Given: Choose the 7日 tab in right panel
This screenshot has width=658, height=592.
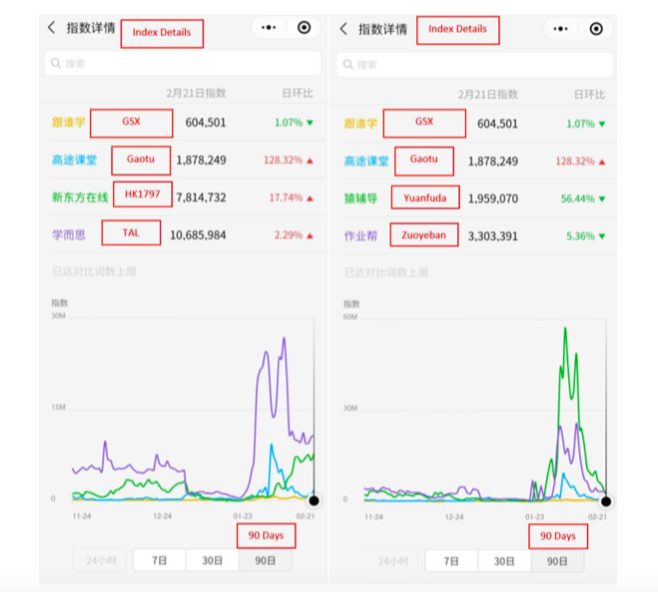Looking at the screenshot, I should (451, 561).
